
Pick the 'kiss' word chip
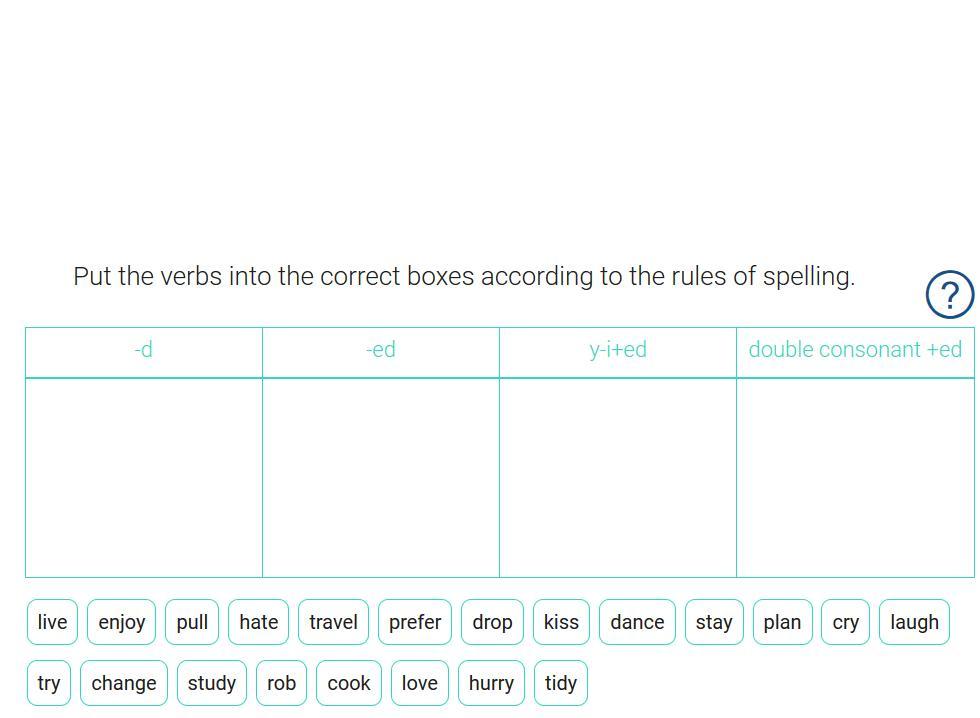pyautogui.click(x=561, y=622)
